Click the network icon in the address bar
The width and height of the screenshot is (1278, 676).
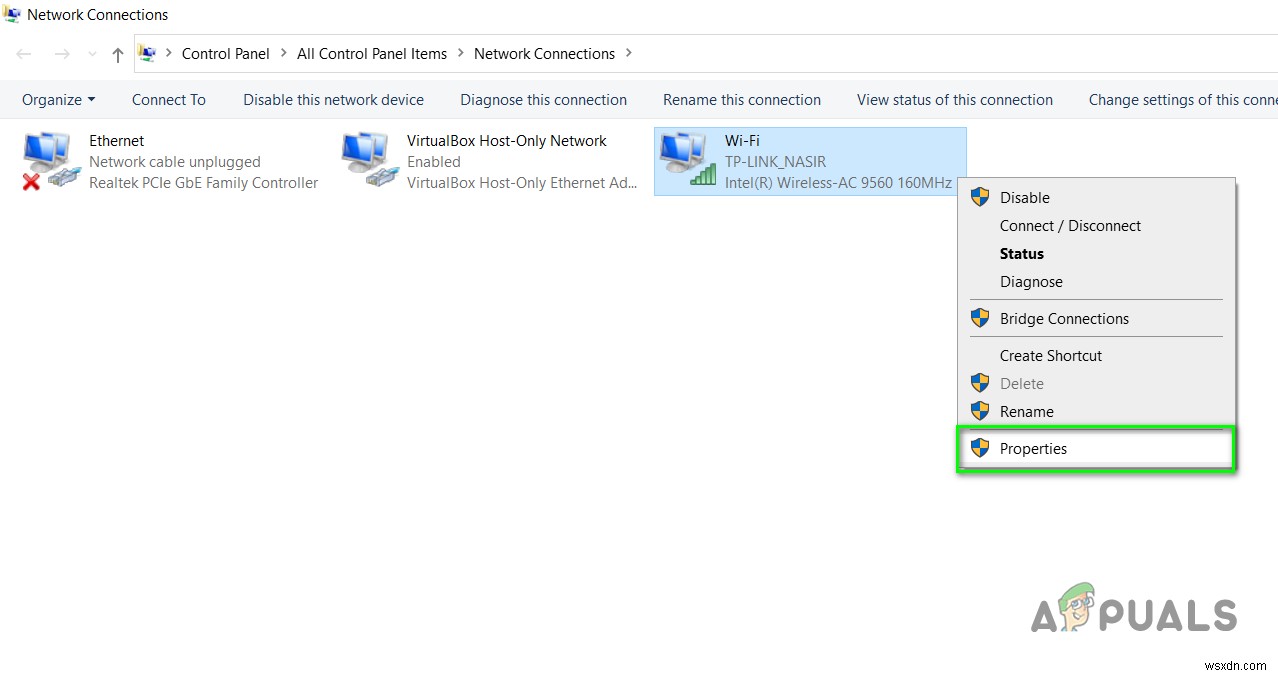[x=147, y=53]
